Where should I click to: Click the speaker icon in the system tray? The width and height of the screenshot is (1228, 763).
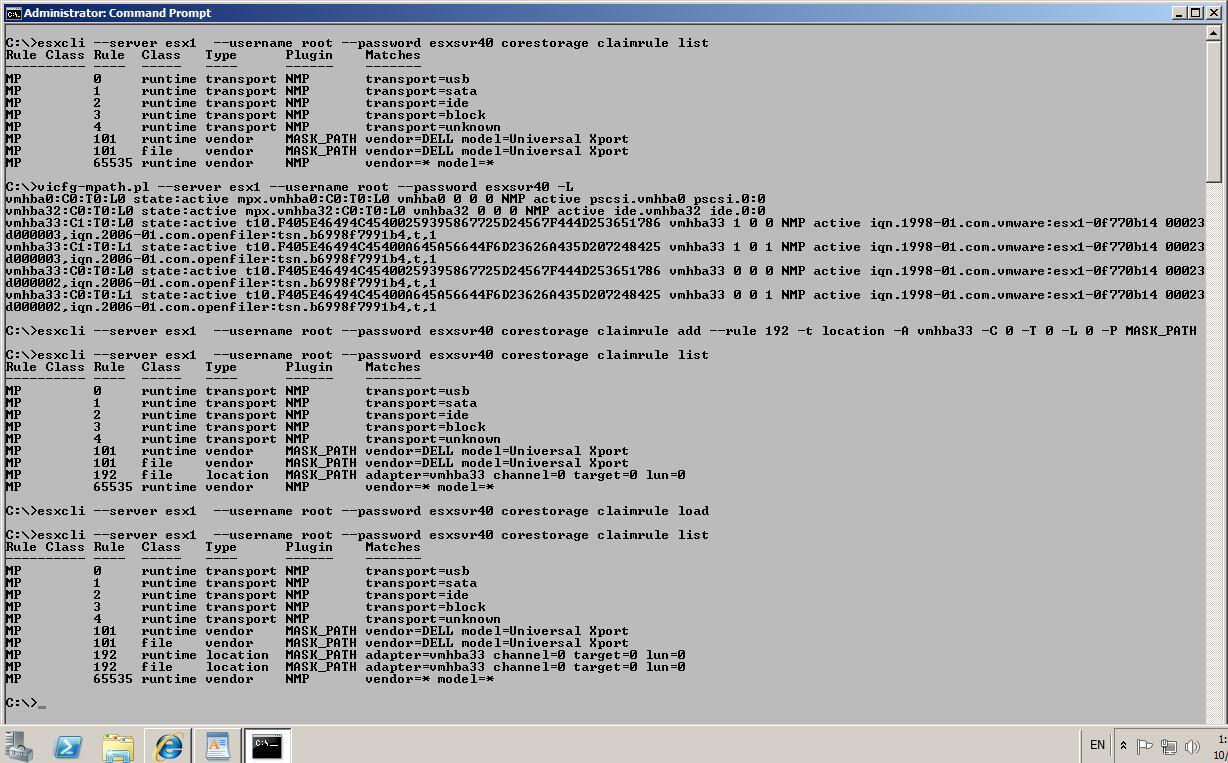point(1190,745)
